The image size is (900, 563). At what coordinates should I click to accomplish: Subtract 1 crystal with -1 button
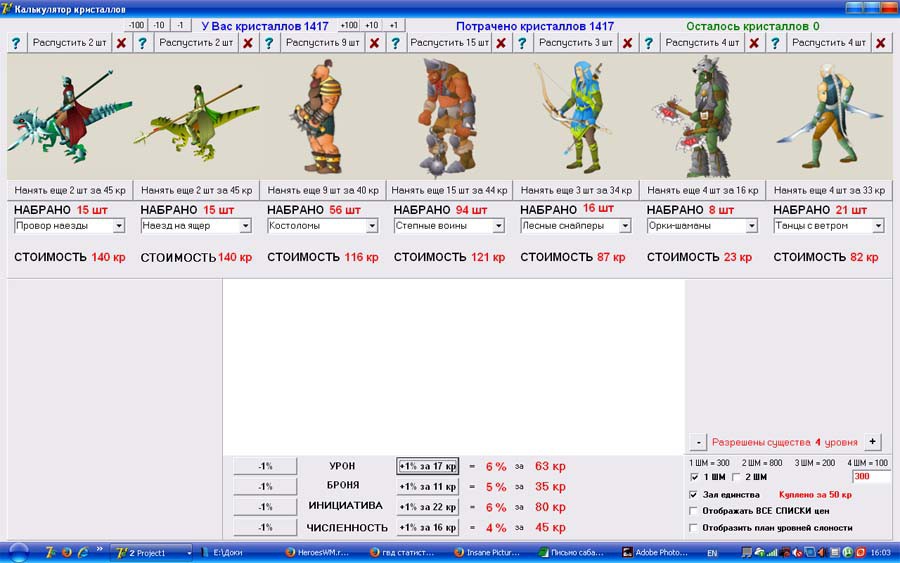[x=180, y=25]
